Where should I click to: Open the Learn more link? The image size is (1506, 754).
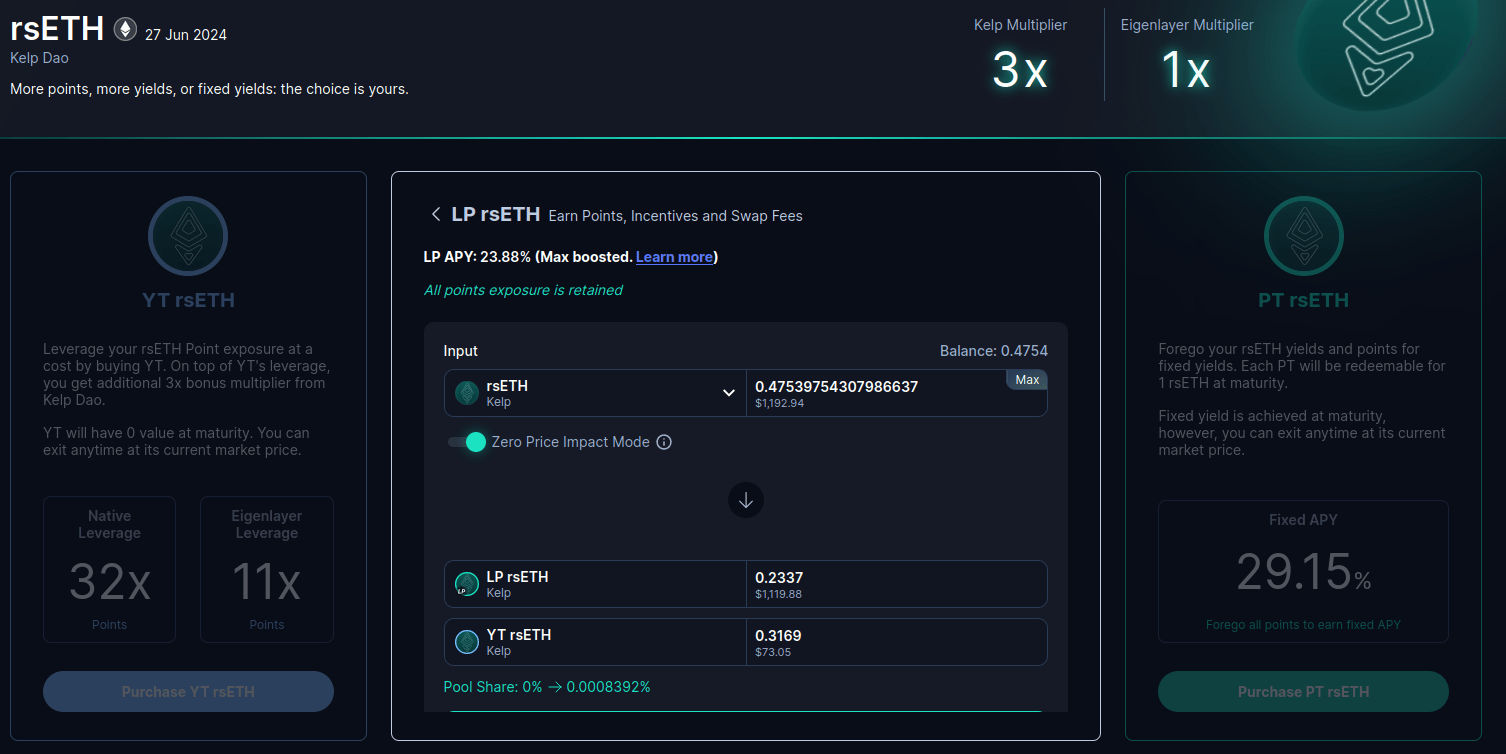click(x=674, y=257)
